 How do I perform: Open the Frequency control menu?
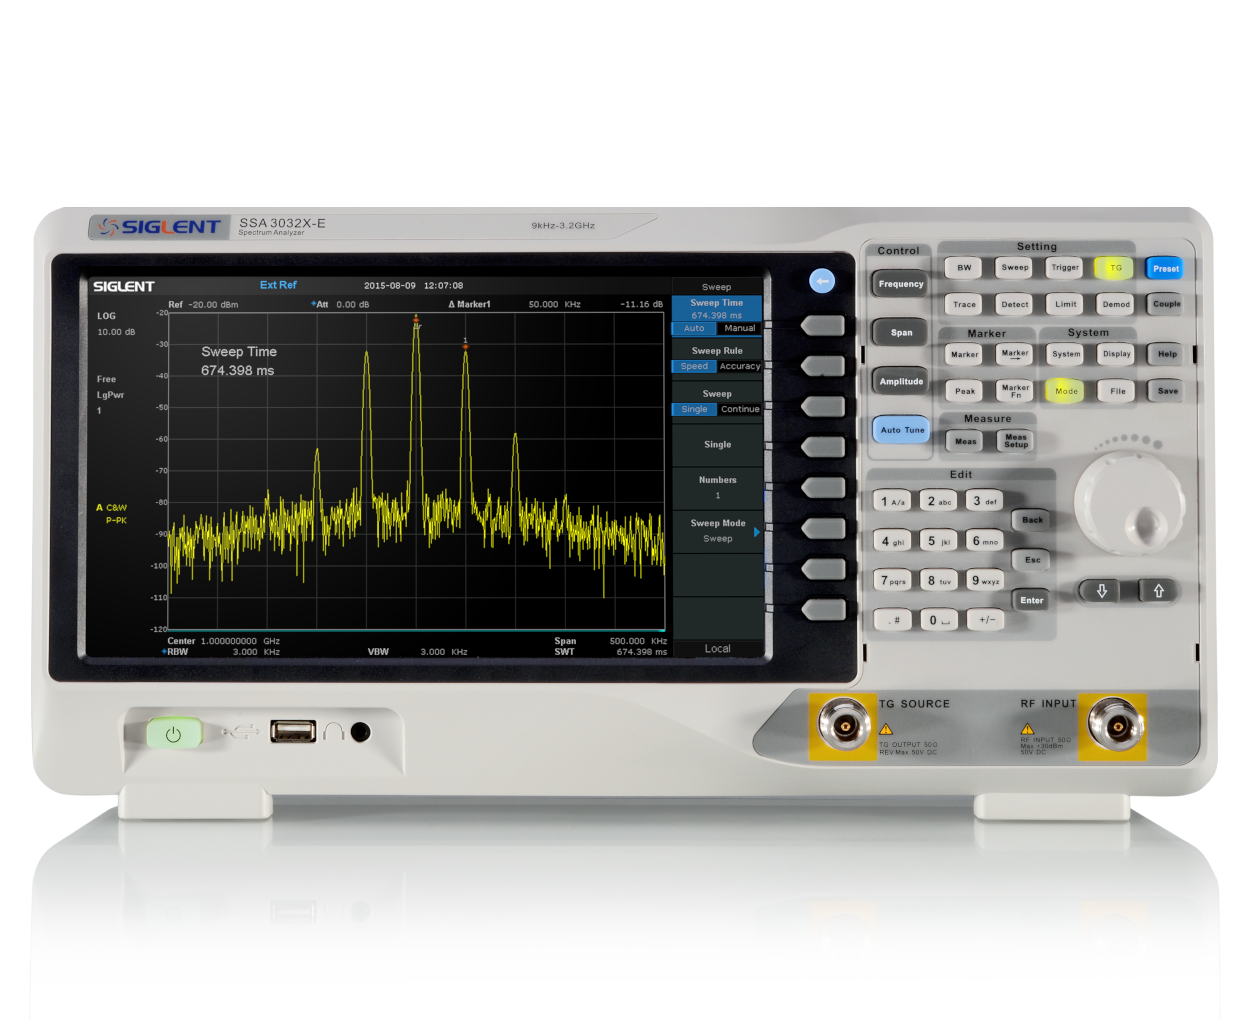point(901,284)
